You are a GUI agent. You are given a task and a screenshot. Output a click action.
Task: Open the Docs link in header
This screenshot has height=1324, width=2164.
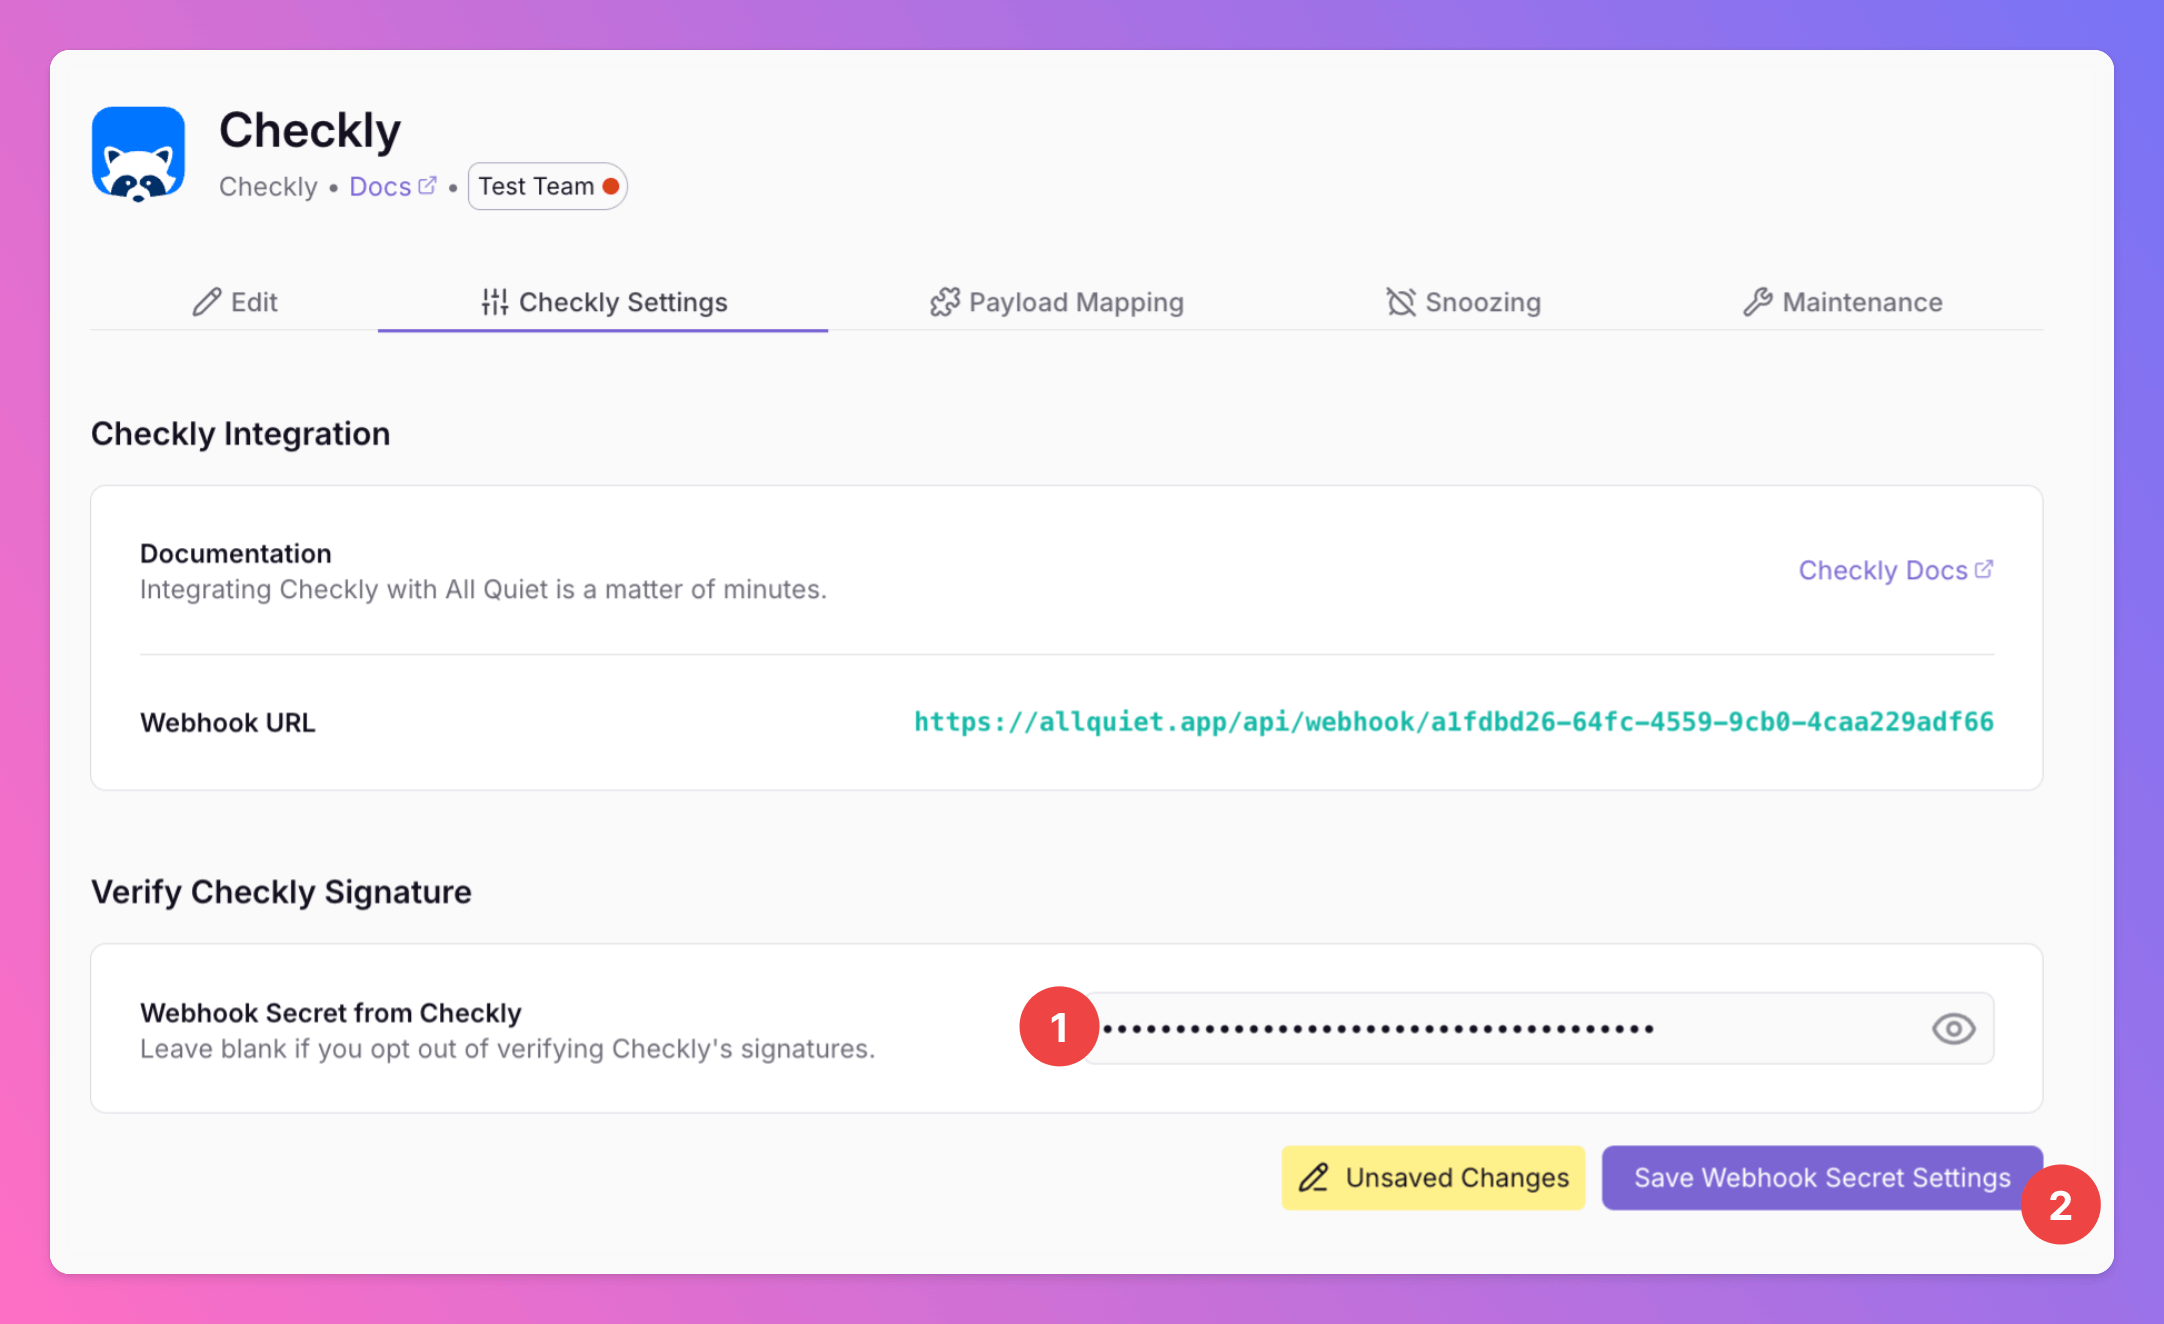pos(381,187)
